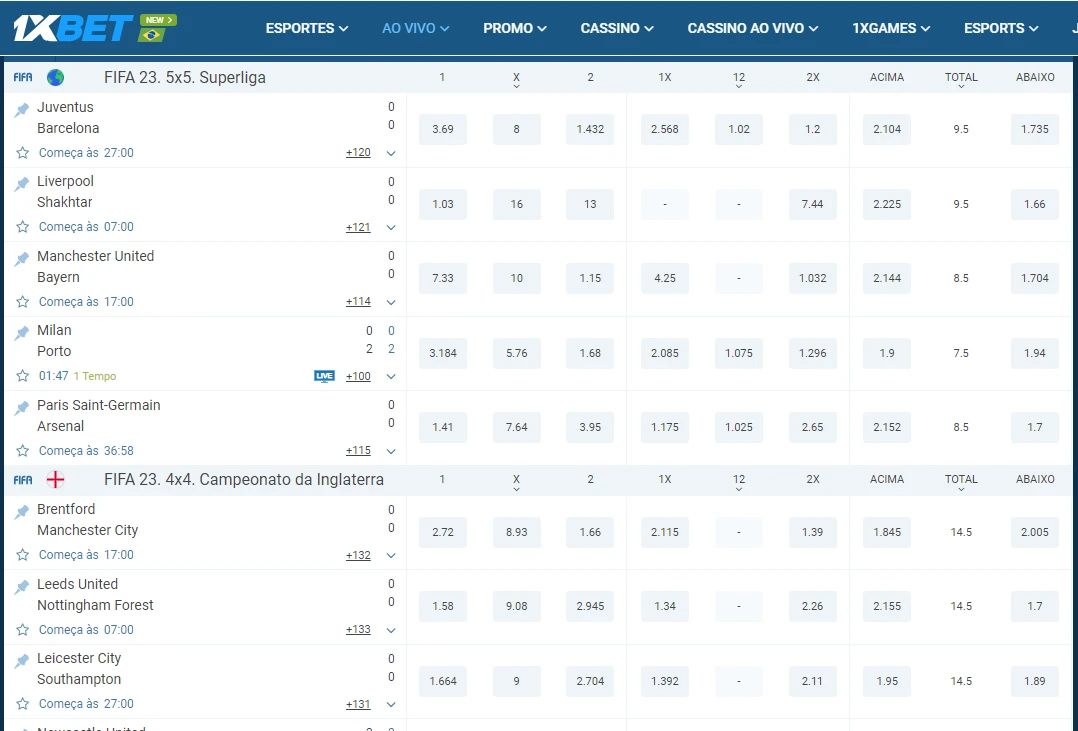This screenshot has width=1078, height=731.
Task: Open the CASSINO AO VIVO menu
Action: [752, 28]
